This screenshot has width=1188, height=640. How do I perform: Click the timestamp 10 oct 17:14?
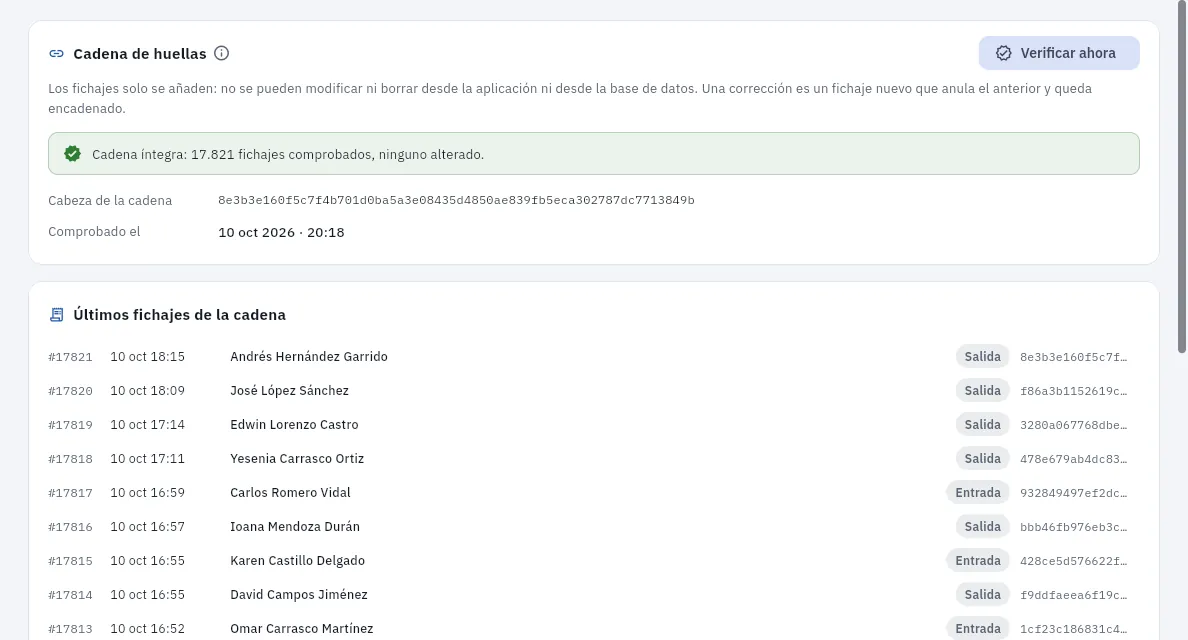148,425
